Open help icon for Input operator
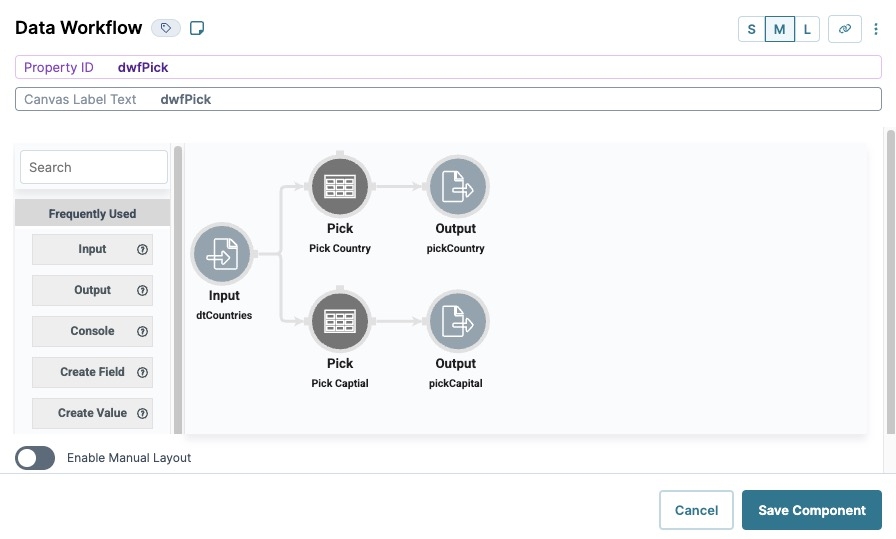 [142, 249]
